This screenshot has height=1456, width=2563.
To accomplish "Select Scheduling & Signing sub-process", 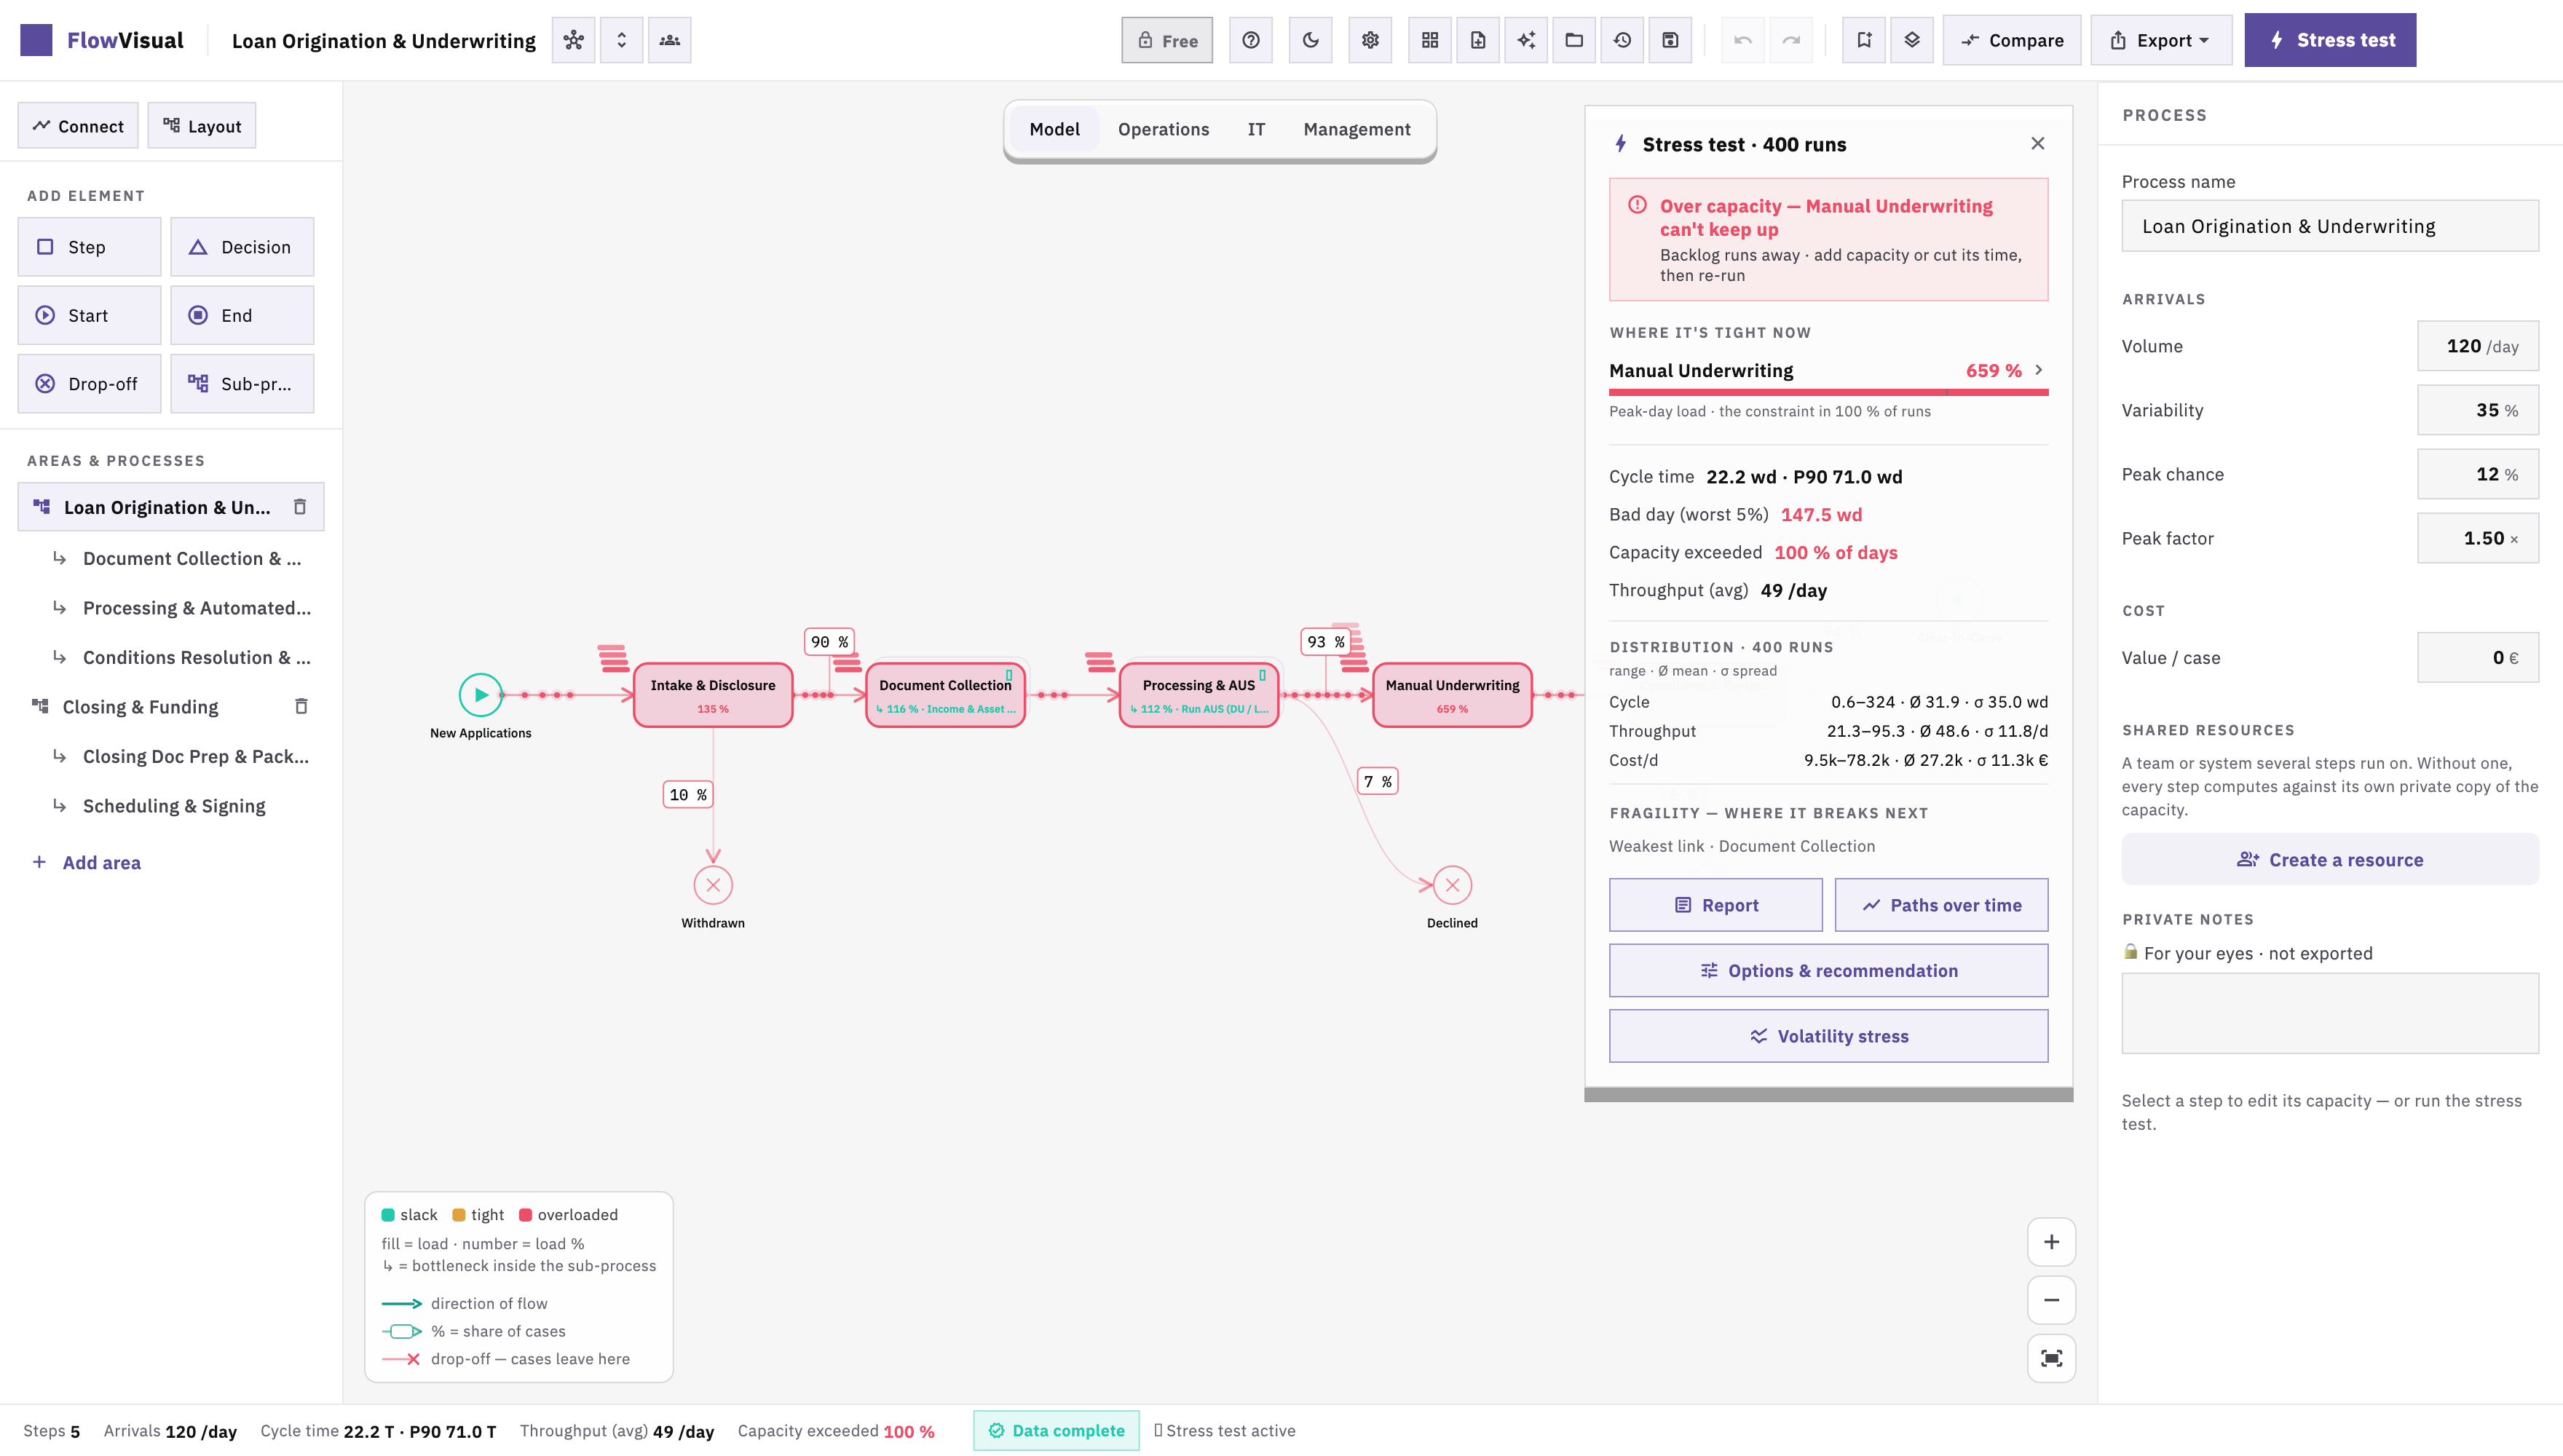I will [x=174, y=806].
